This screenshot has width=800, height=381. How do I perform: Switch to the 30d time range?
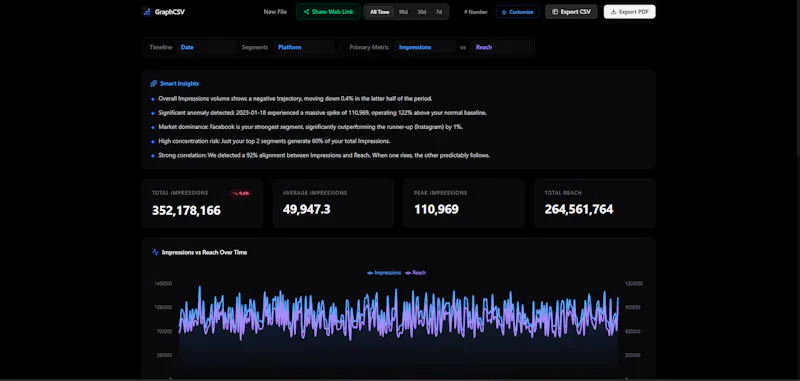(421, 12)
